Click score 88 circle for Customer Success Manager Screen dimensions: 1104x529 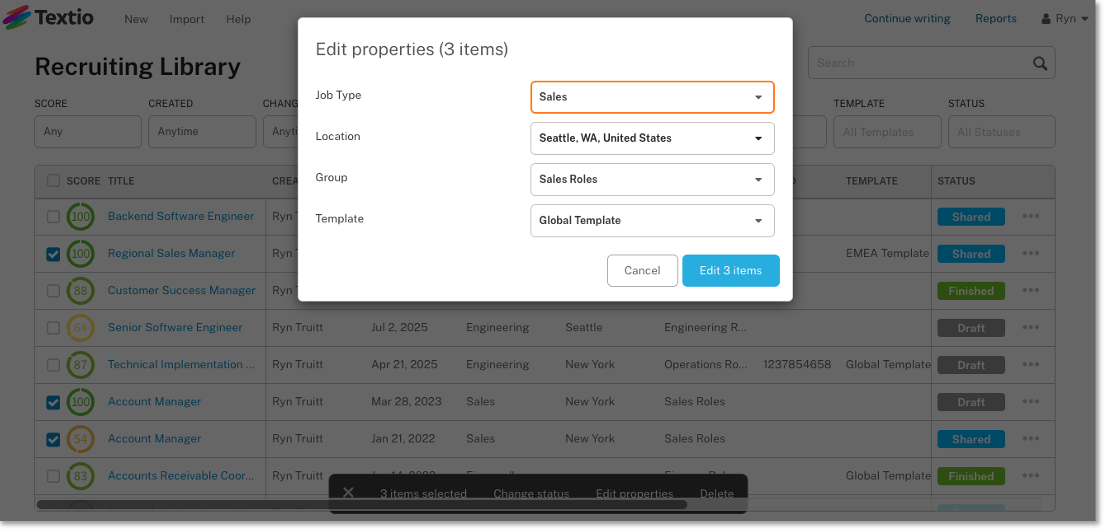81,291
